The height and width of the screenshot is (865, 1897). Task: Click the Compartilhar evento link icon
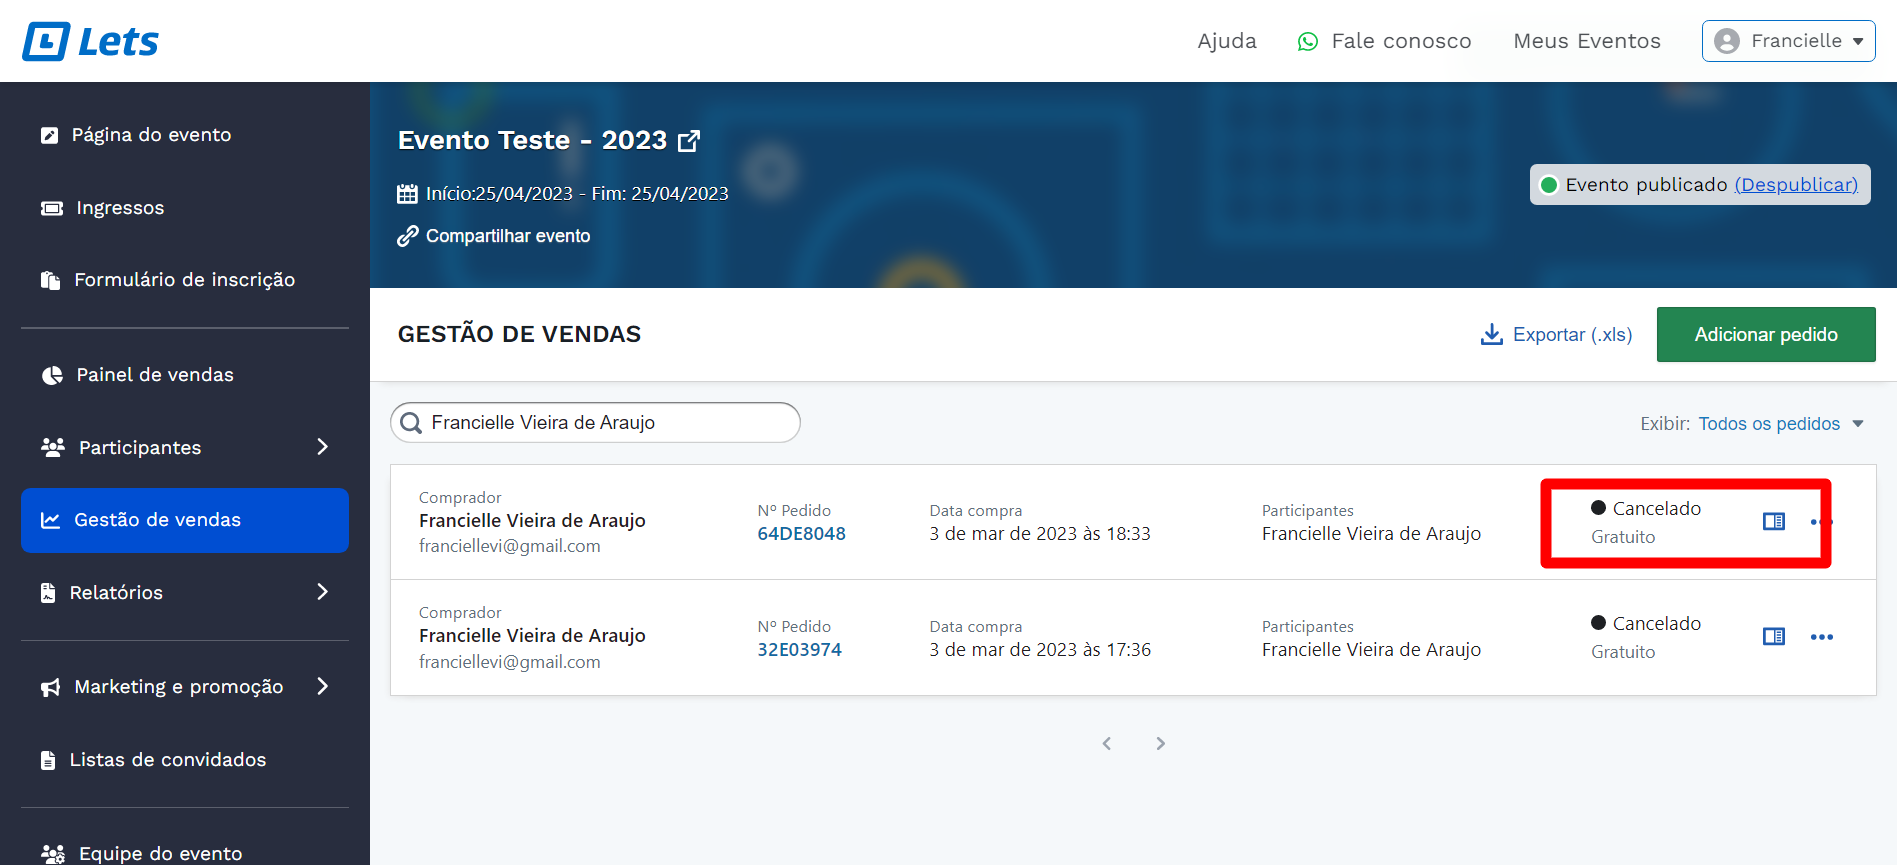pos(407,236)
